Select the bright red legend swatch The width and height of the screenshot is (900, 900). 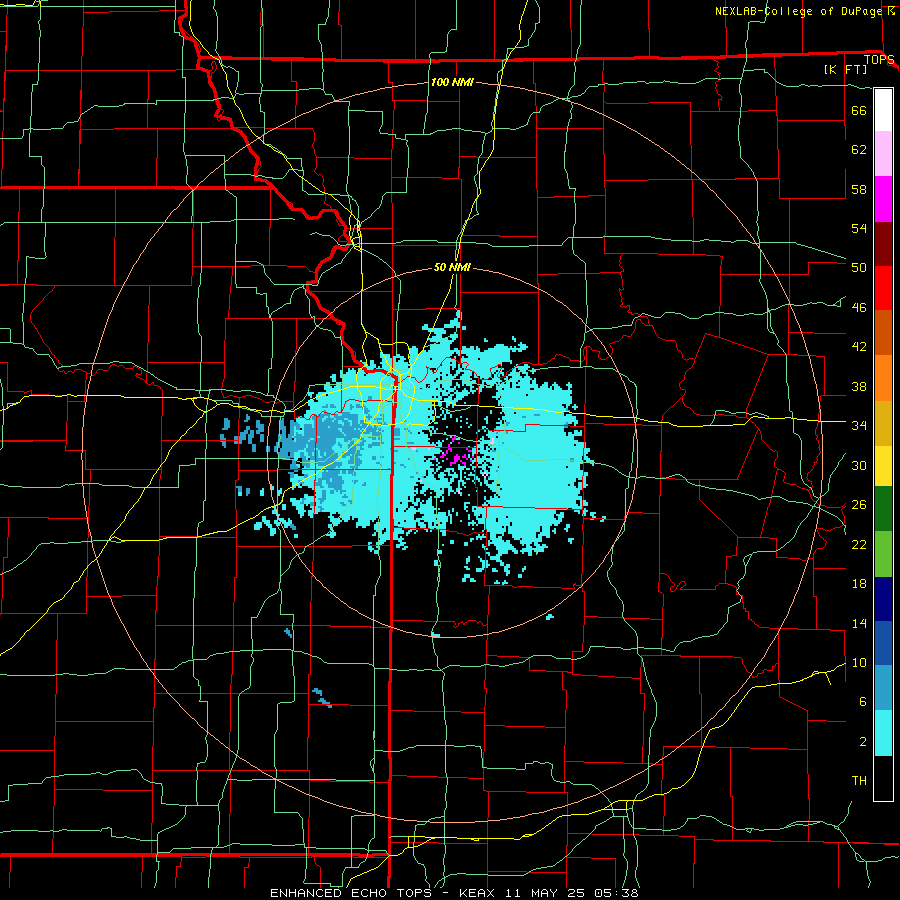883,288
